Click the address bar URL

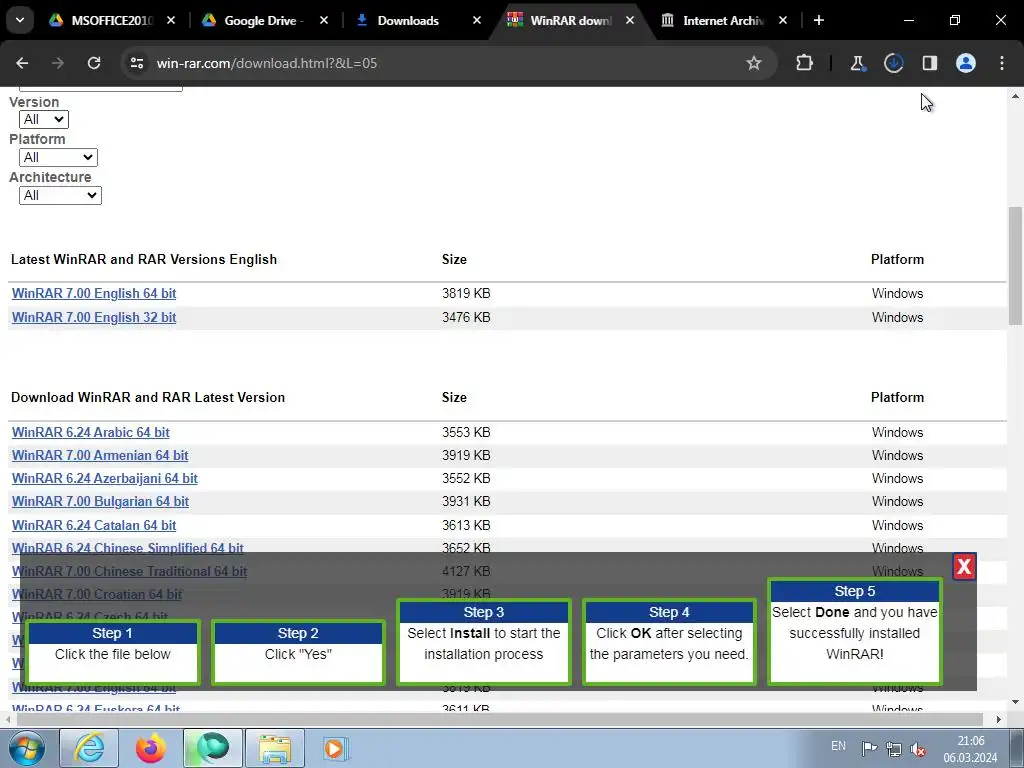(267, 63)
